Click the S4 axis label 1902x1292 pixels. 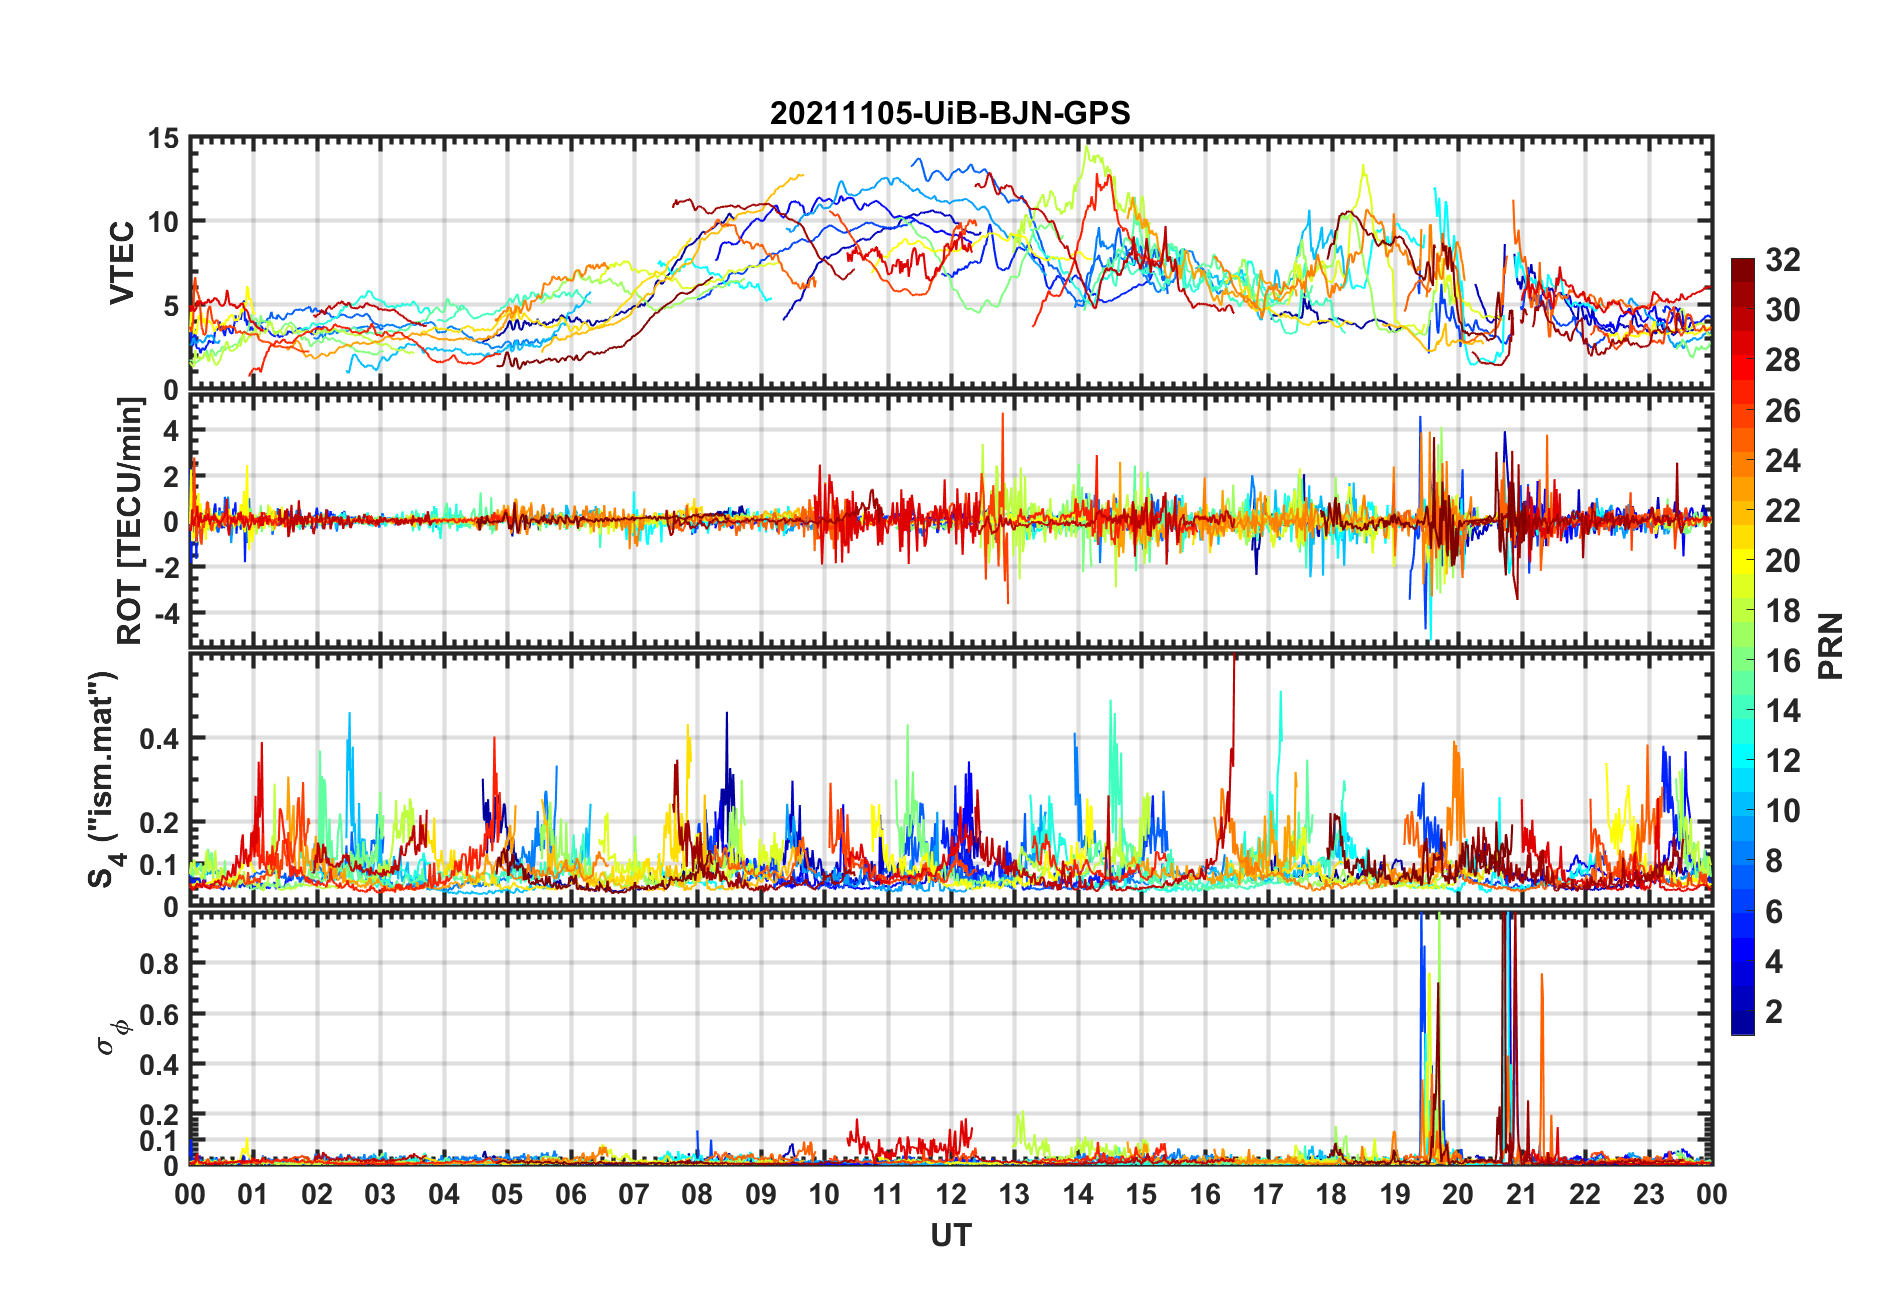(x=103, y=779)
